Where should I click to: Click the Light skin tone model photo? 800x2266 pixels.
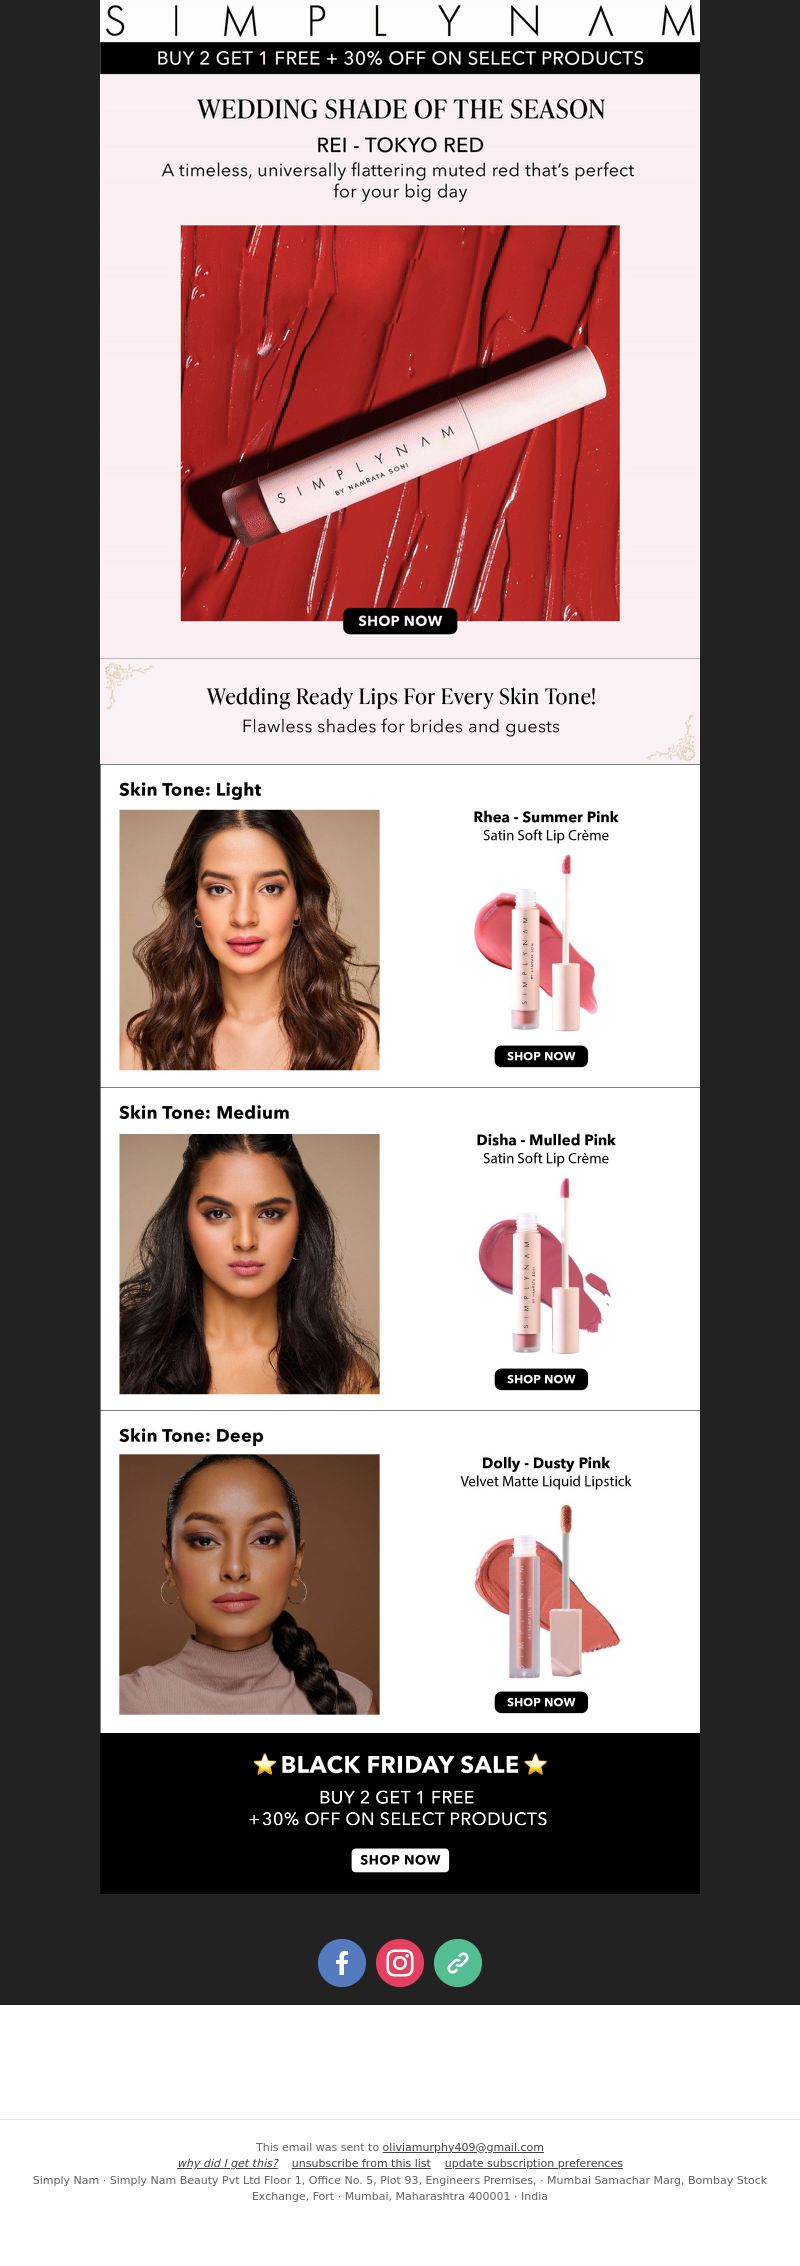(249, 940)
